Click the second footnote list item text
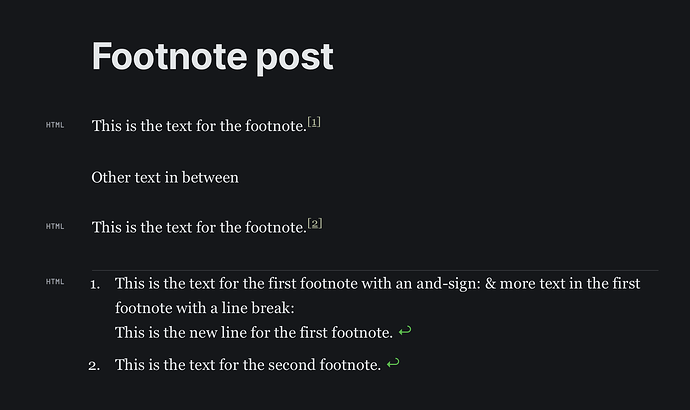 248,365
